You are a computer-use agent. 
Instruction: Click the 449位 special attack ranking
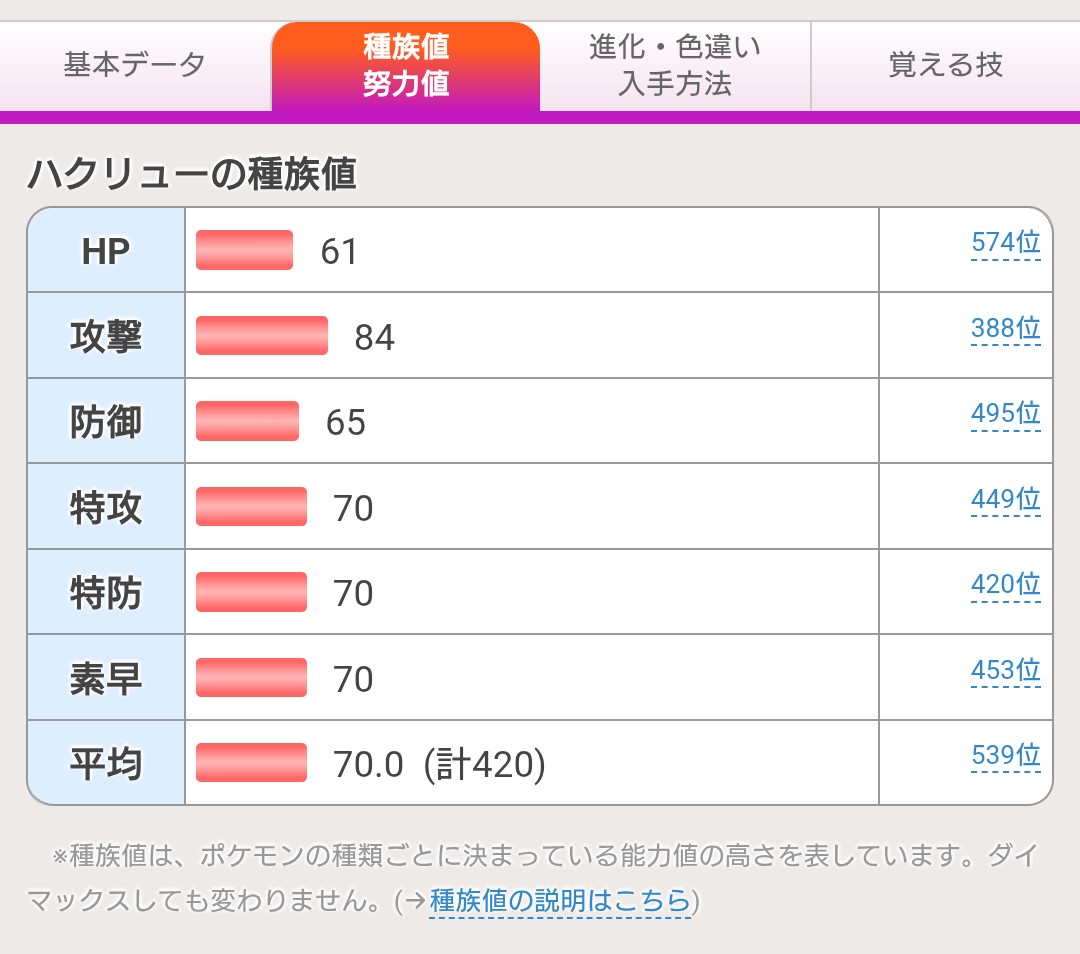coord(1005,500)
